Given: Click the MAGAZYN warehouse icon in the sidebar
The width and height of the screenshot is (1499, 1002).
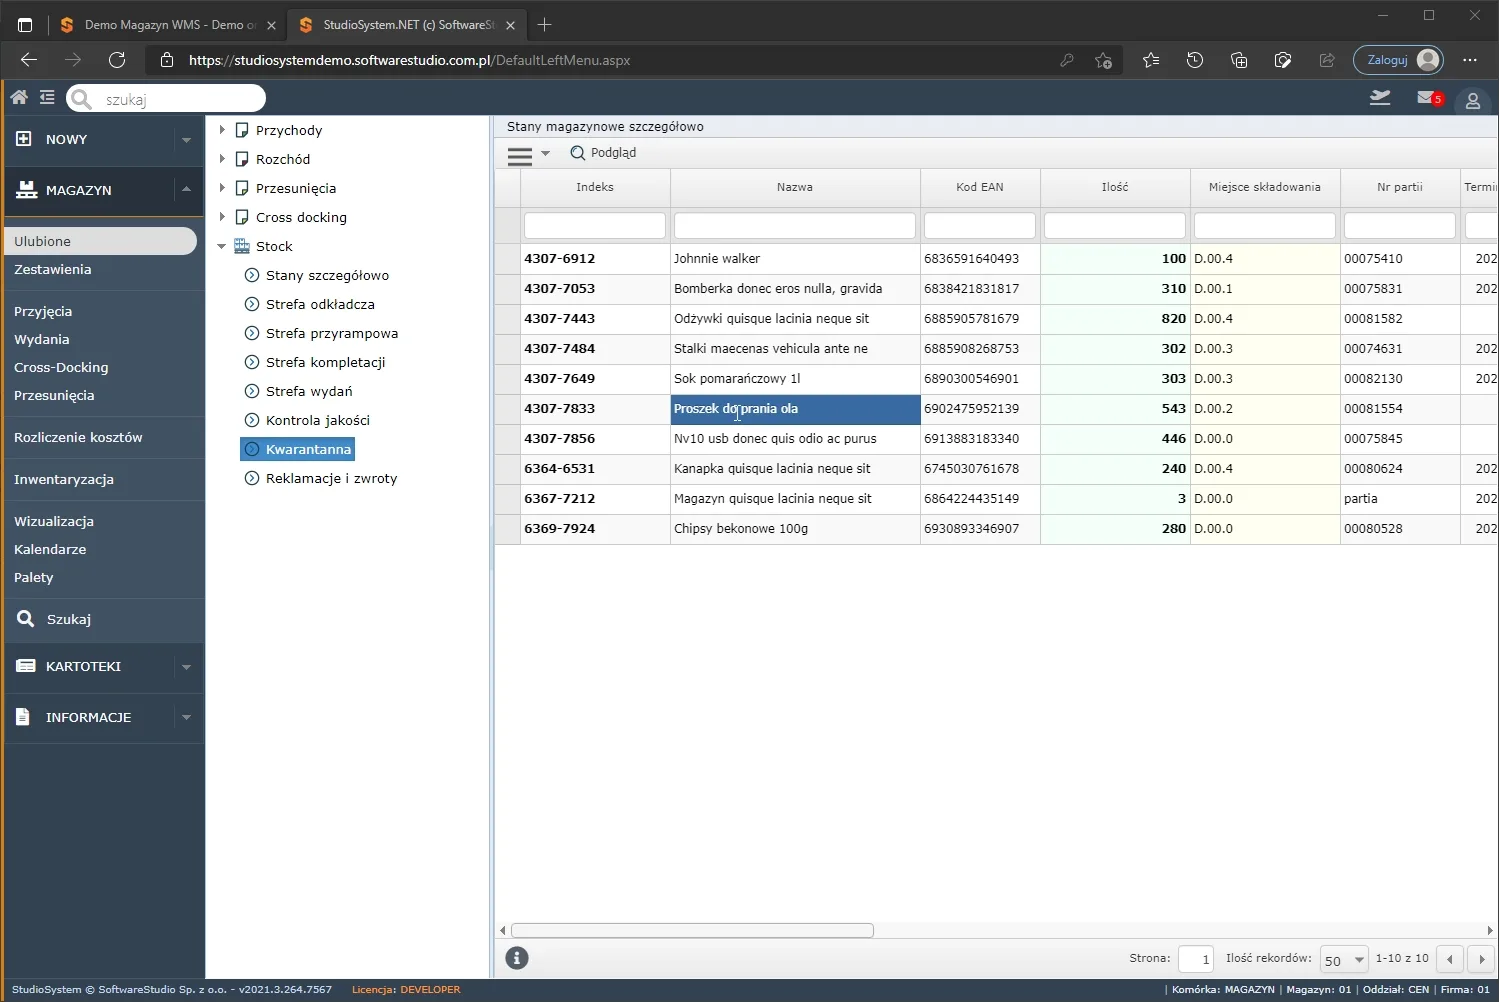Looking at the screenshot, I should click(26, 189).
